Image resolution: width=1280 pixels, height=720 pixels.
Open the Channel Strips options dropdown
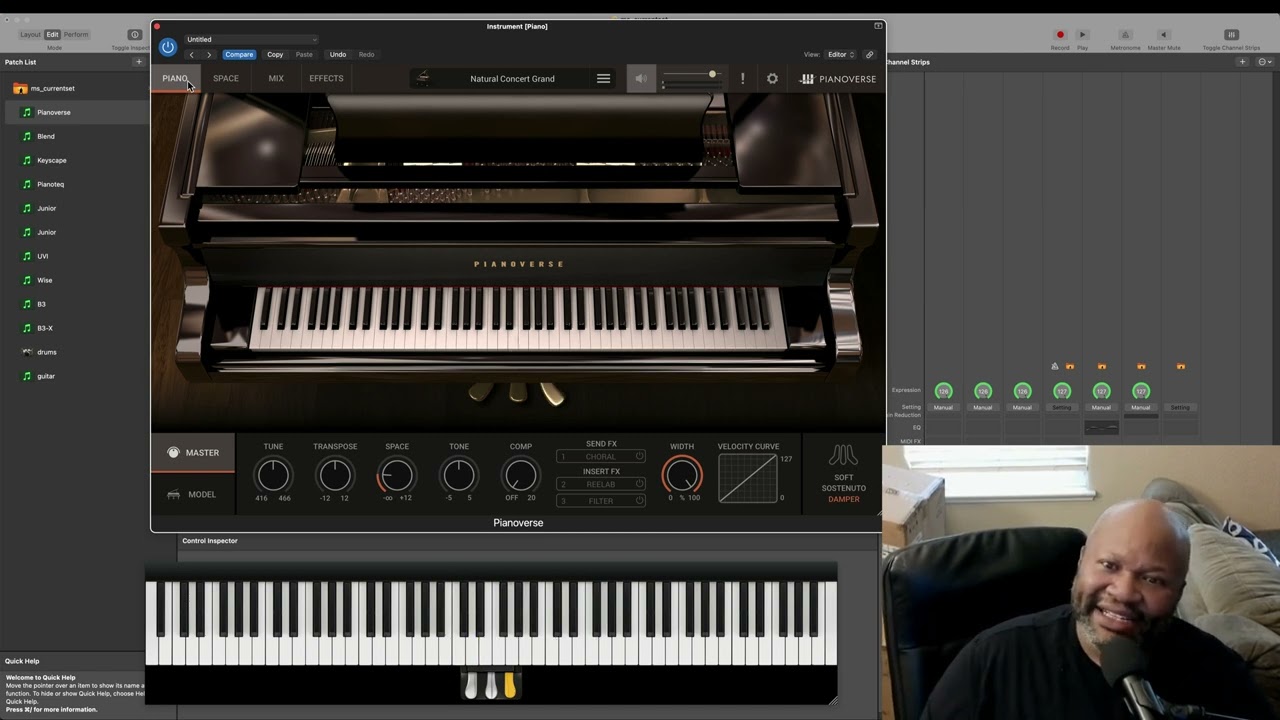(x=1264, y=62)
